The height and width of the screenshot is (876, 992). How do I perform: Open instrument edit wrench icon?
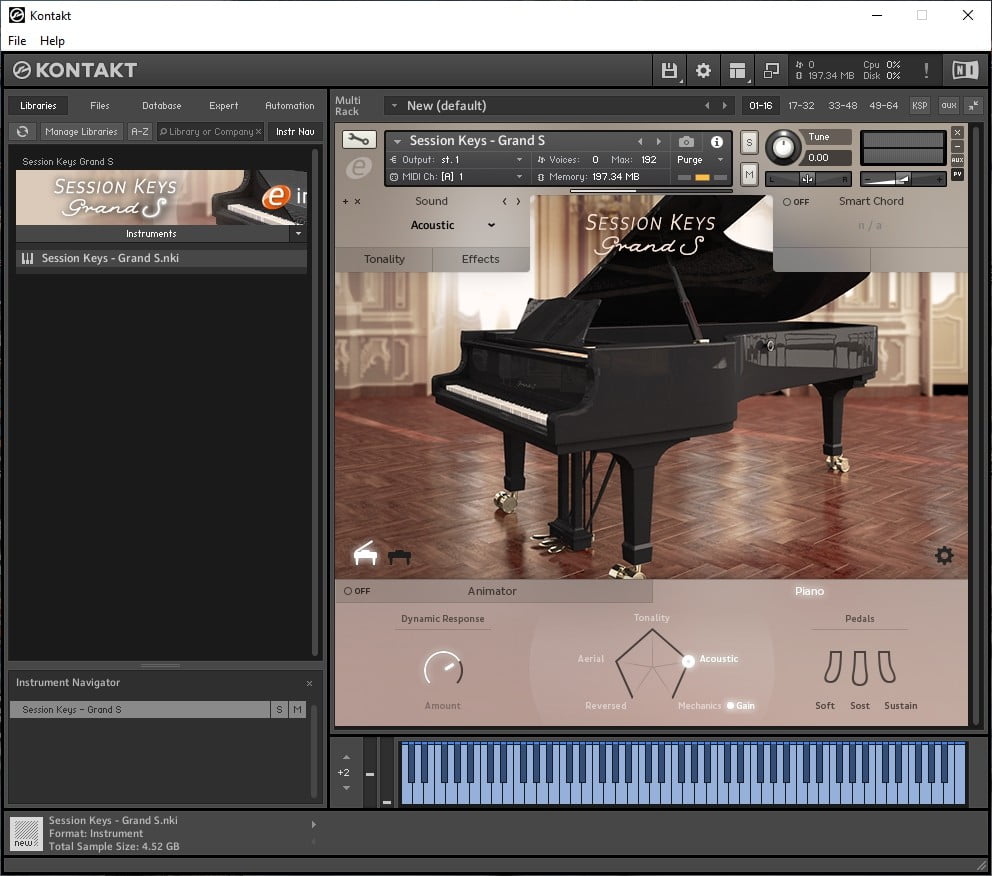pos(359,140)
